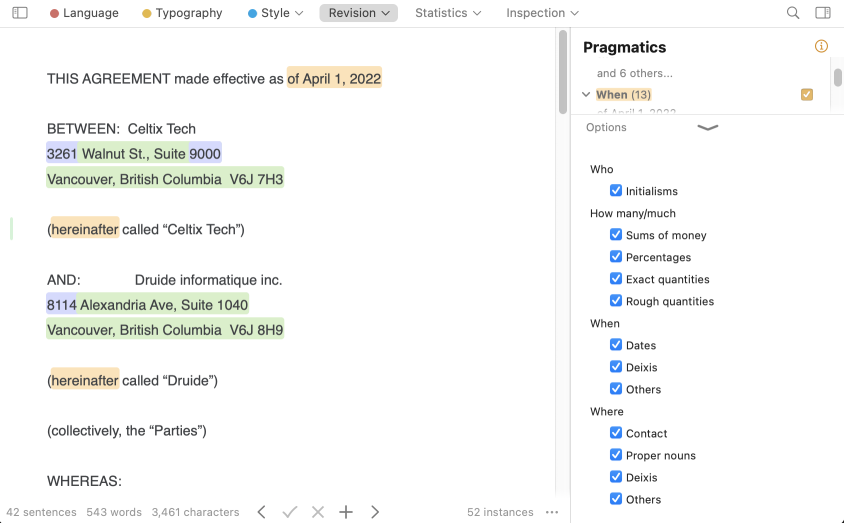
Task: Switch to the Language tab
Action: 84,13
